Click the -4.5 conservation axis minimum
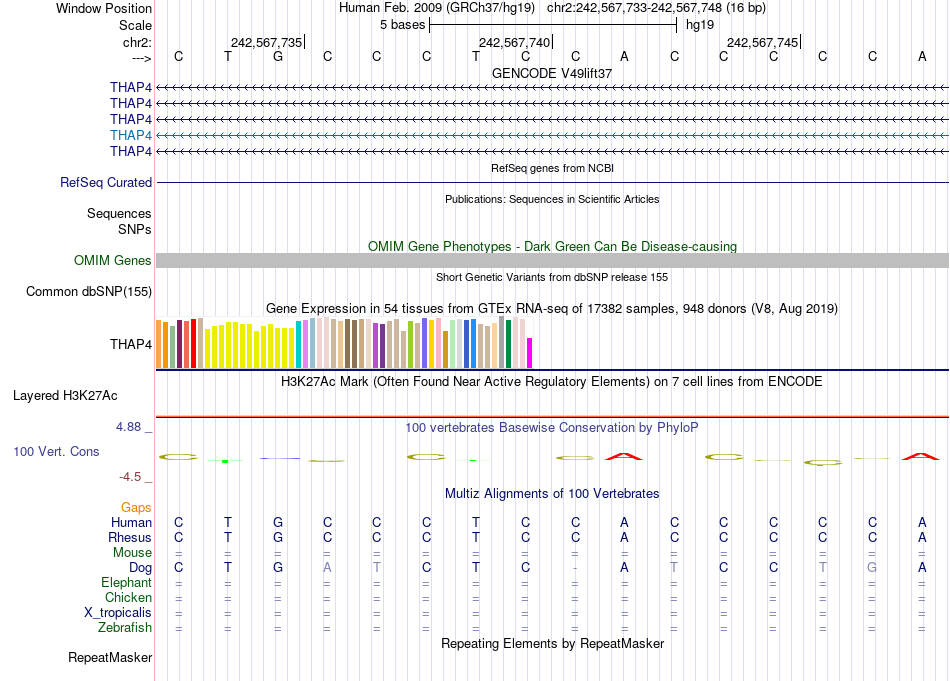The width and height of the screenshot is (950, 681). (x=130, y=477)
